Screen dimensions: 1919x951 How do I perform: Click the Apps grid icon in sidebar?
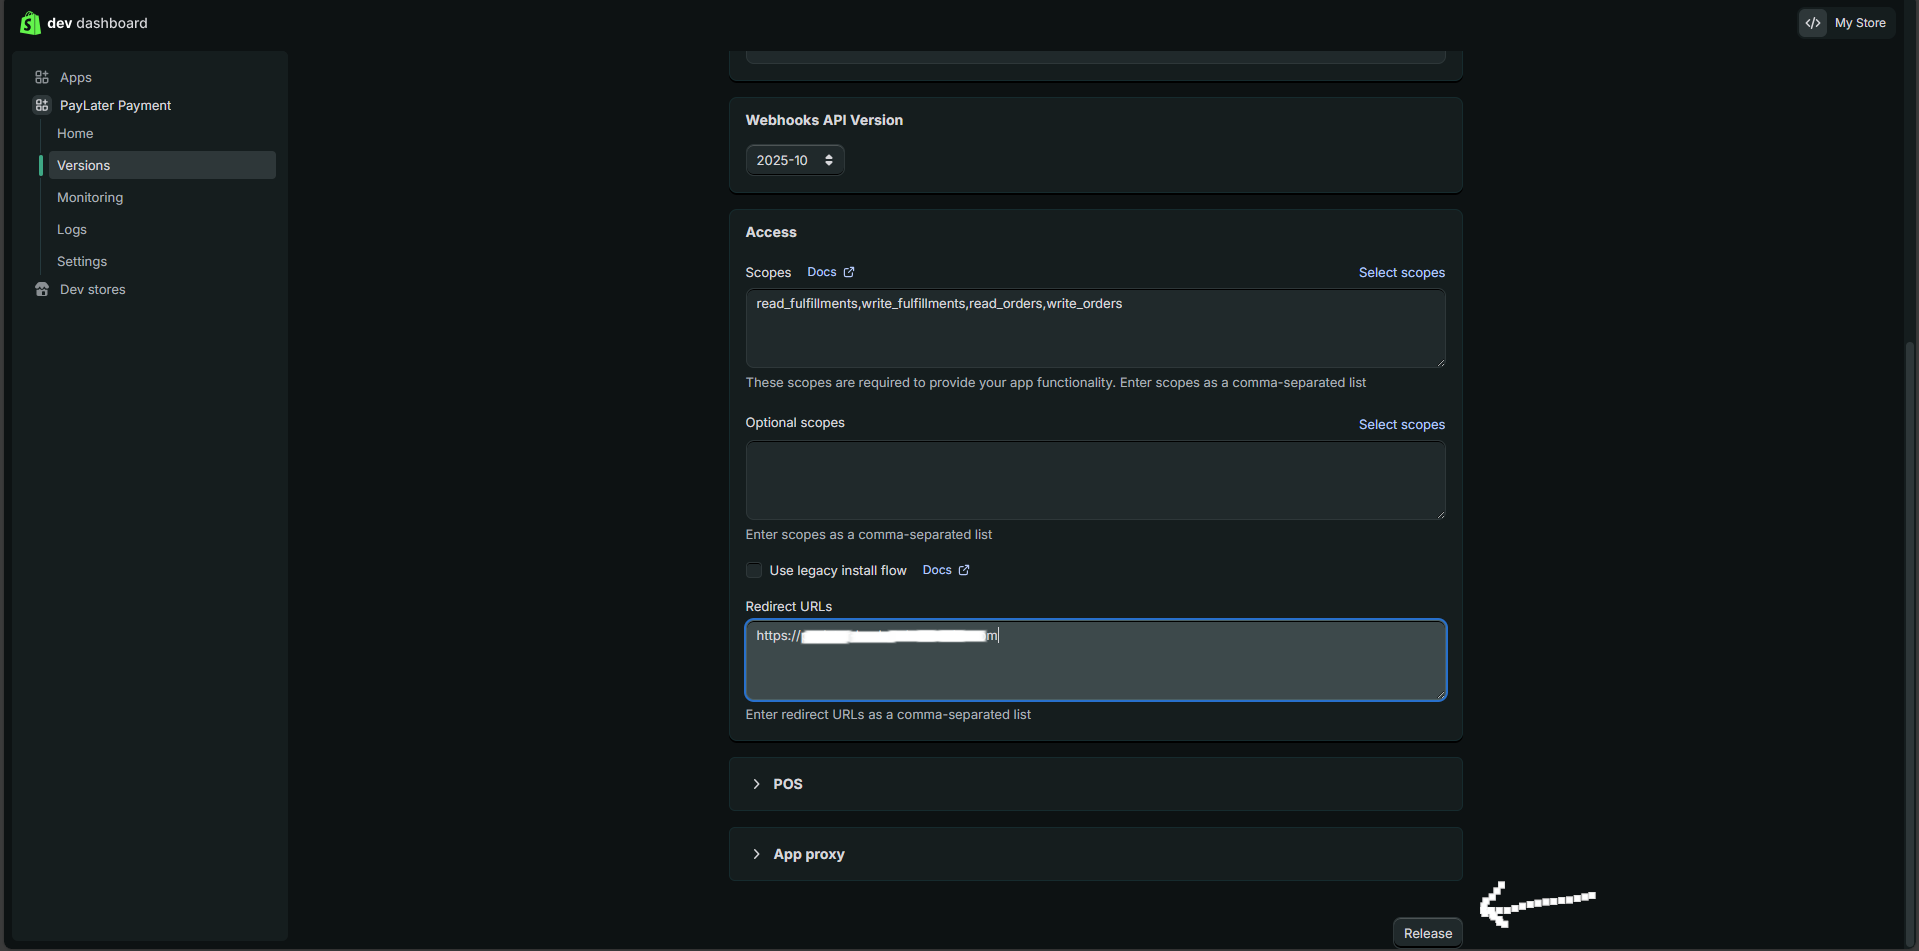(42, 77)
